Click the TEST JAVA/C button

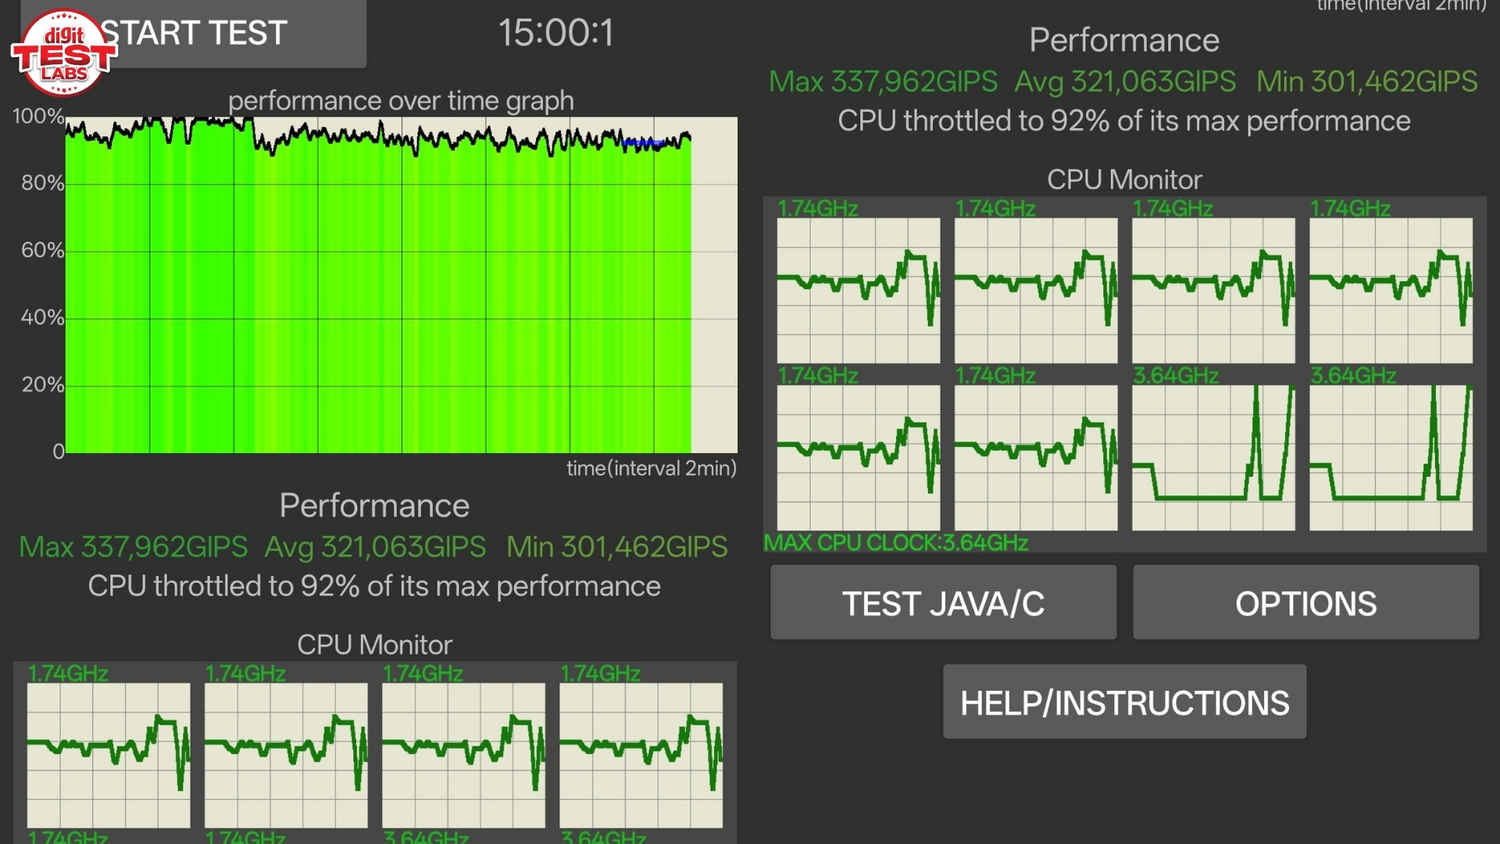click(x=943, y=603)
